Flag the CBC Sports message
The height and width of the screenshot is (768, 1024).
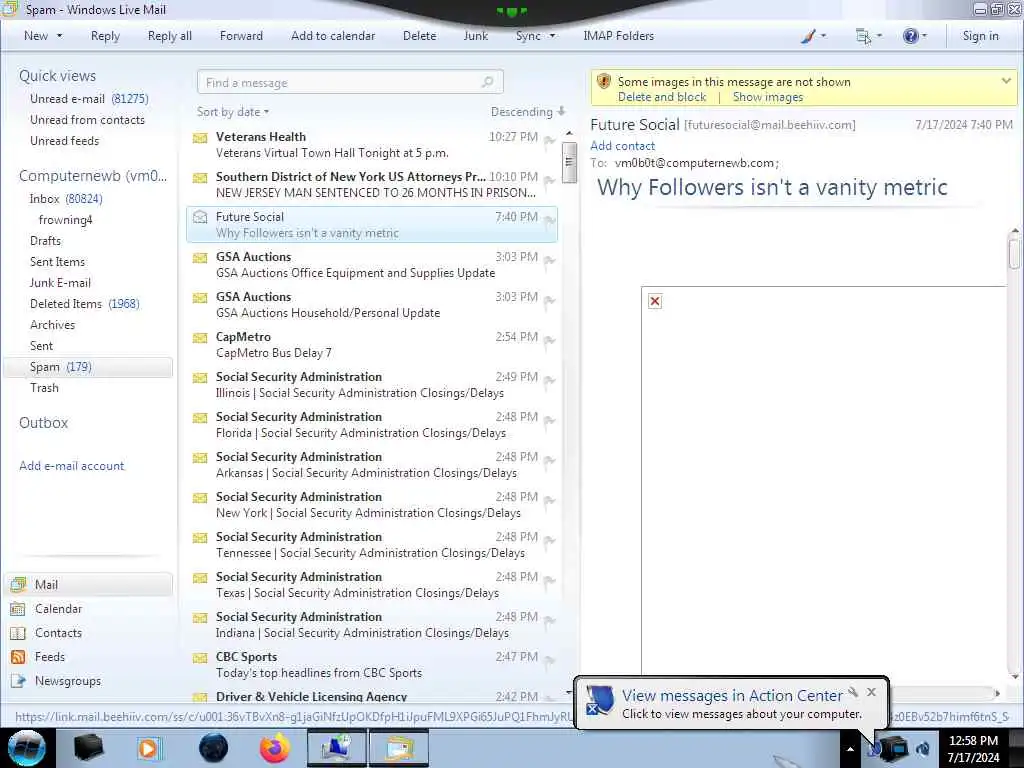549,661
